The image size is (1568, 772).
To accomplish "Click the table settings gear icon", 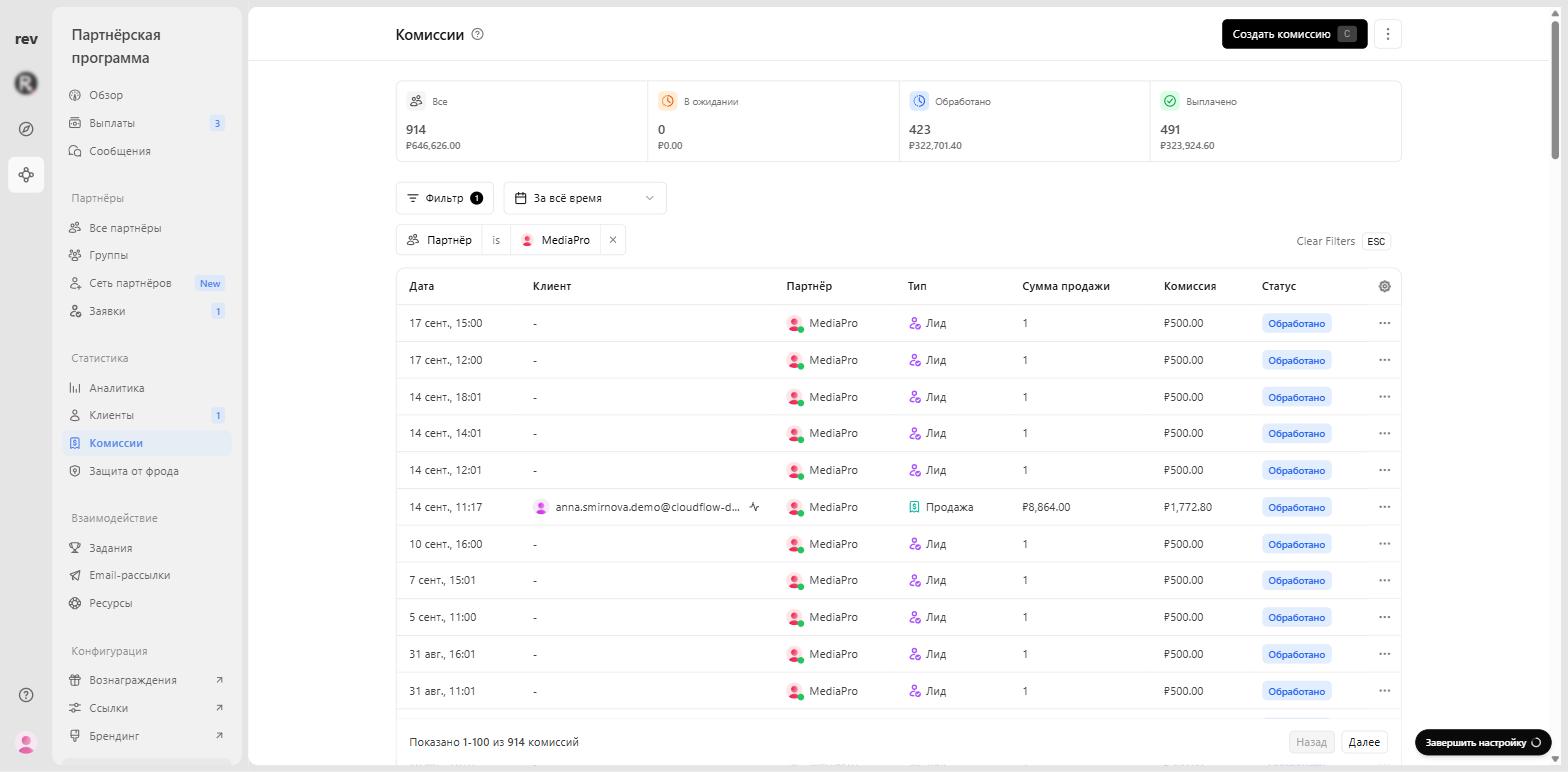I will point(1384,286).
